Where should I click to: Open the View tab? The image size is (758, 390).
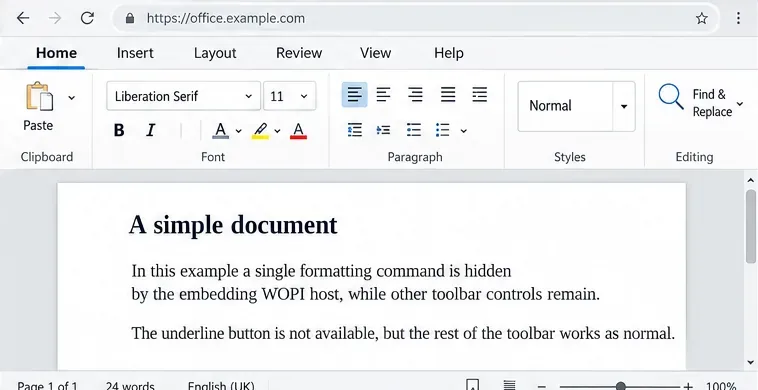[x=376, y=53]
